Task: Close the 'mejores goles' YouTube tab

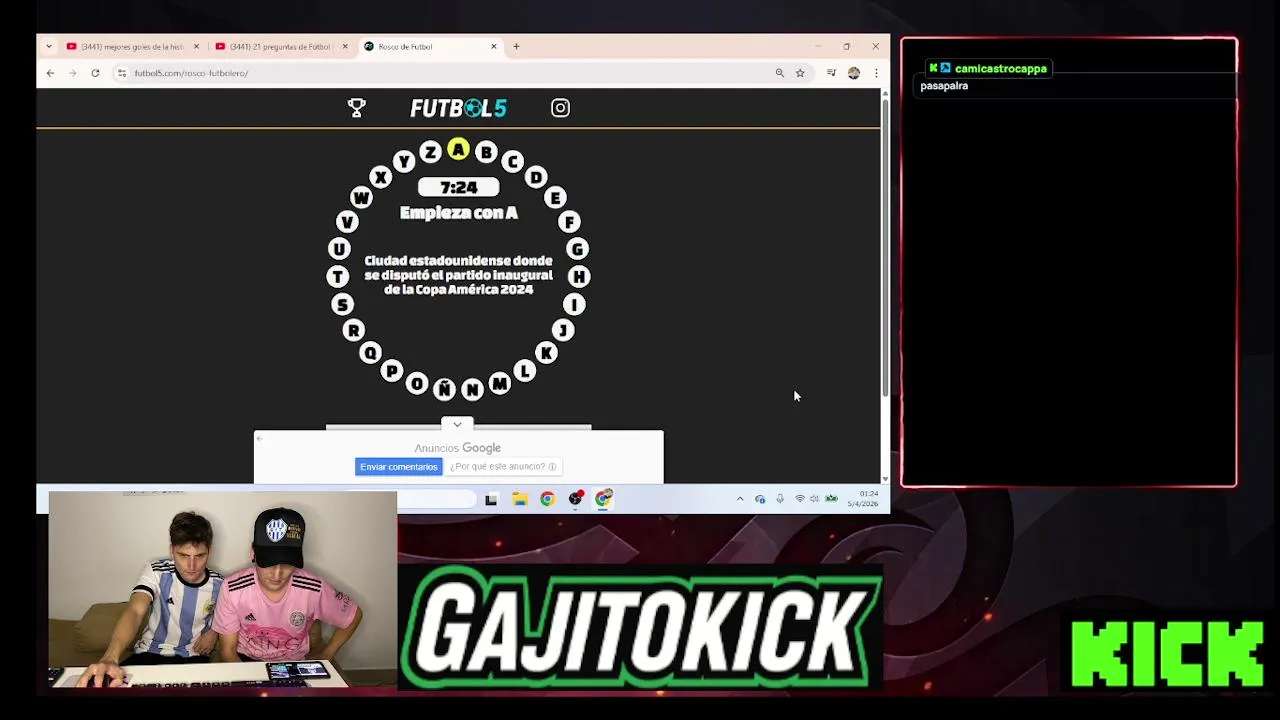Action: click(196, 46)
